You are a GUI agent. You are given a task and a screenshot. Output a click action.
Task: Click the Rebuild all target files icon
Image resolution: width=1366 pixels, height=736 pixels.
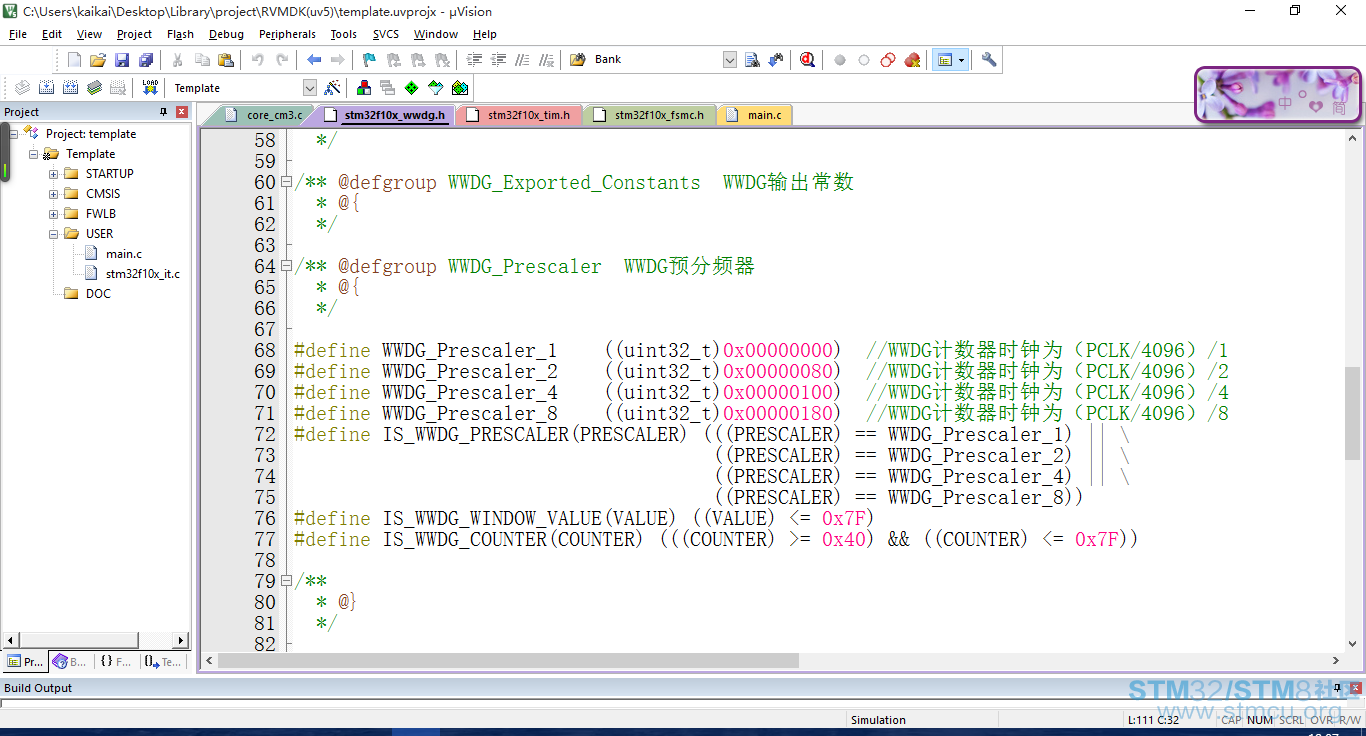tap(70, 88)
